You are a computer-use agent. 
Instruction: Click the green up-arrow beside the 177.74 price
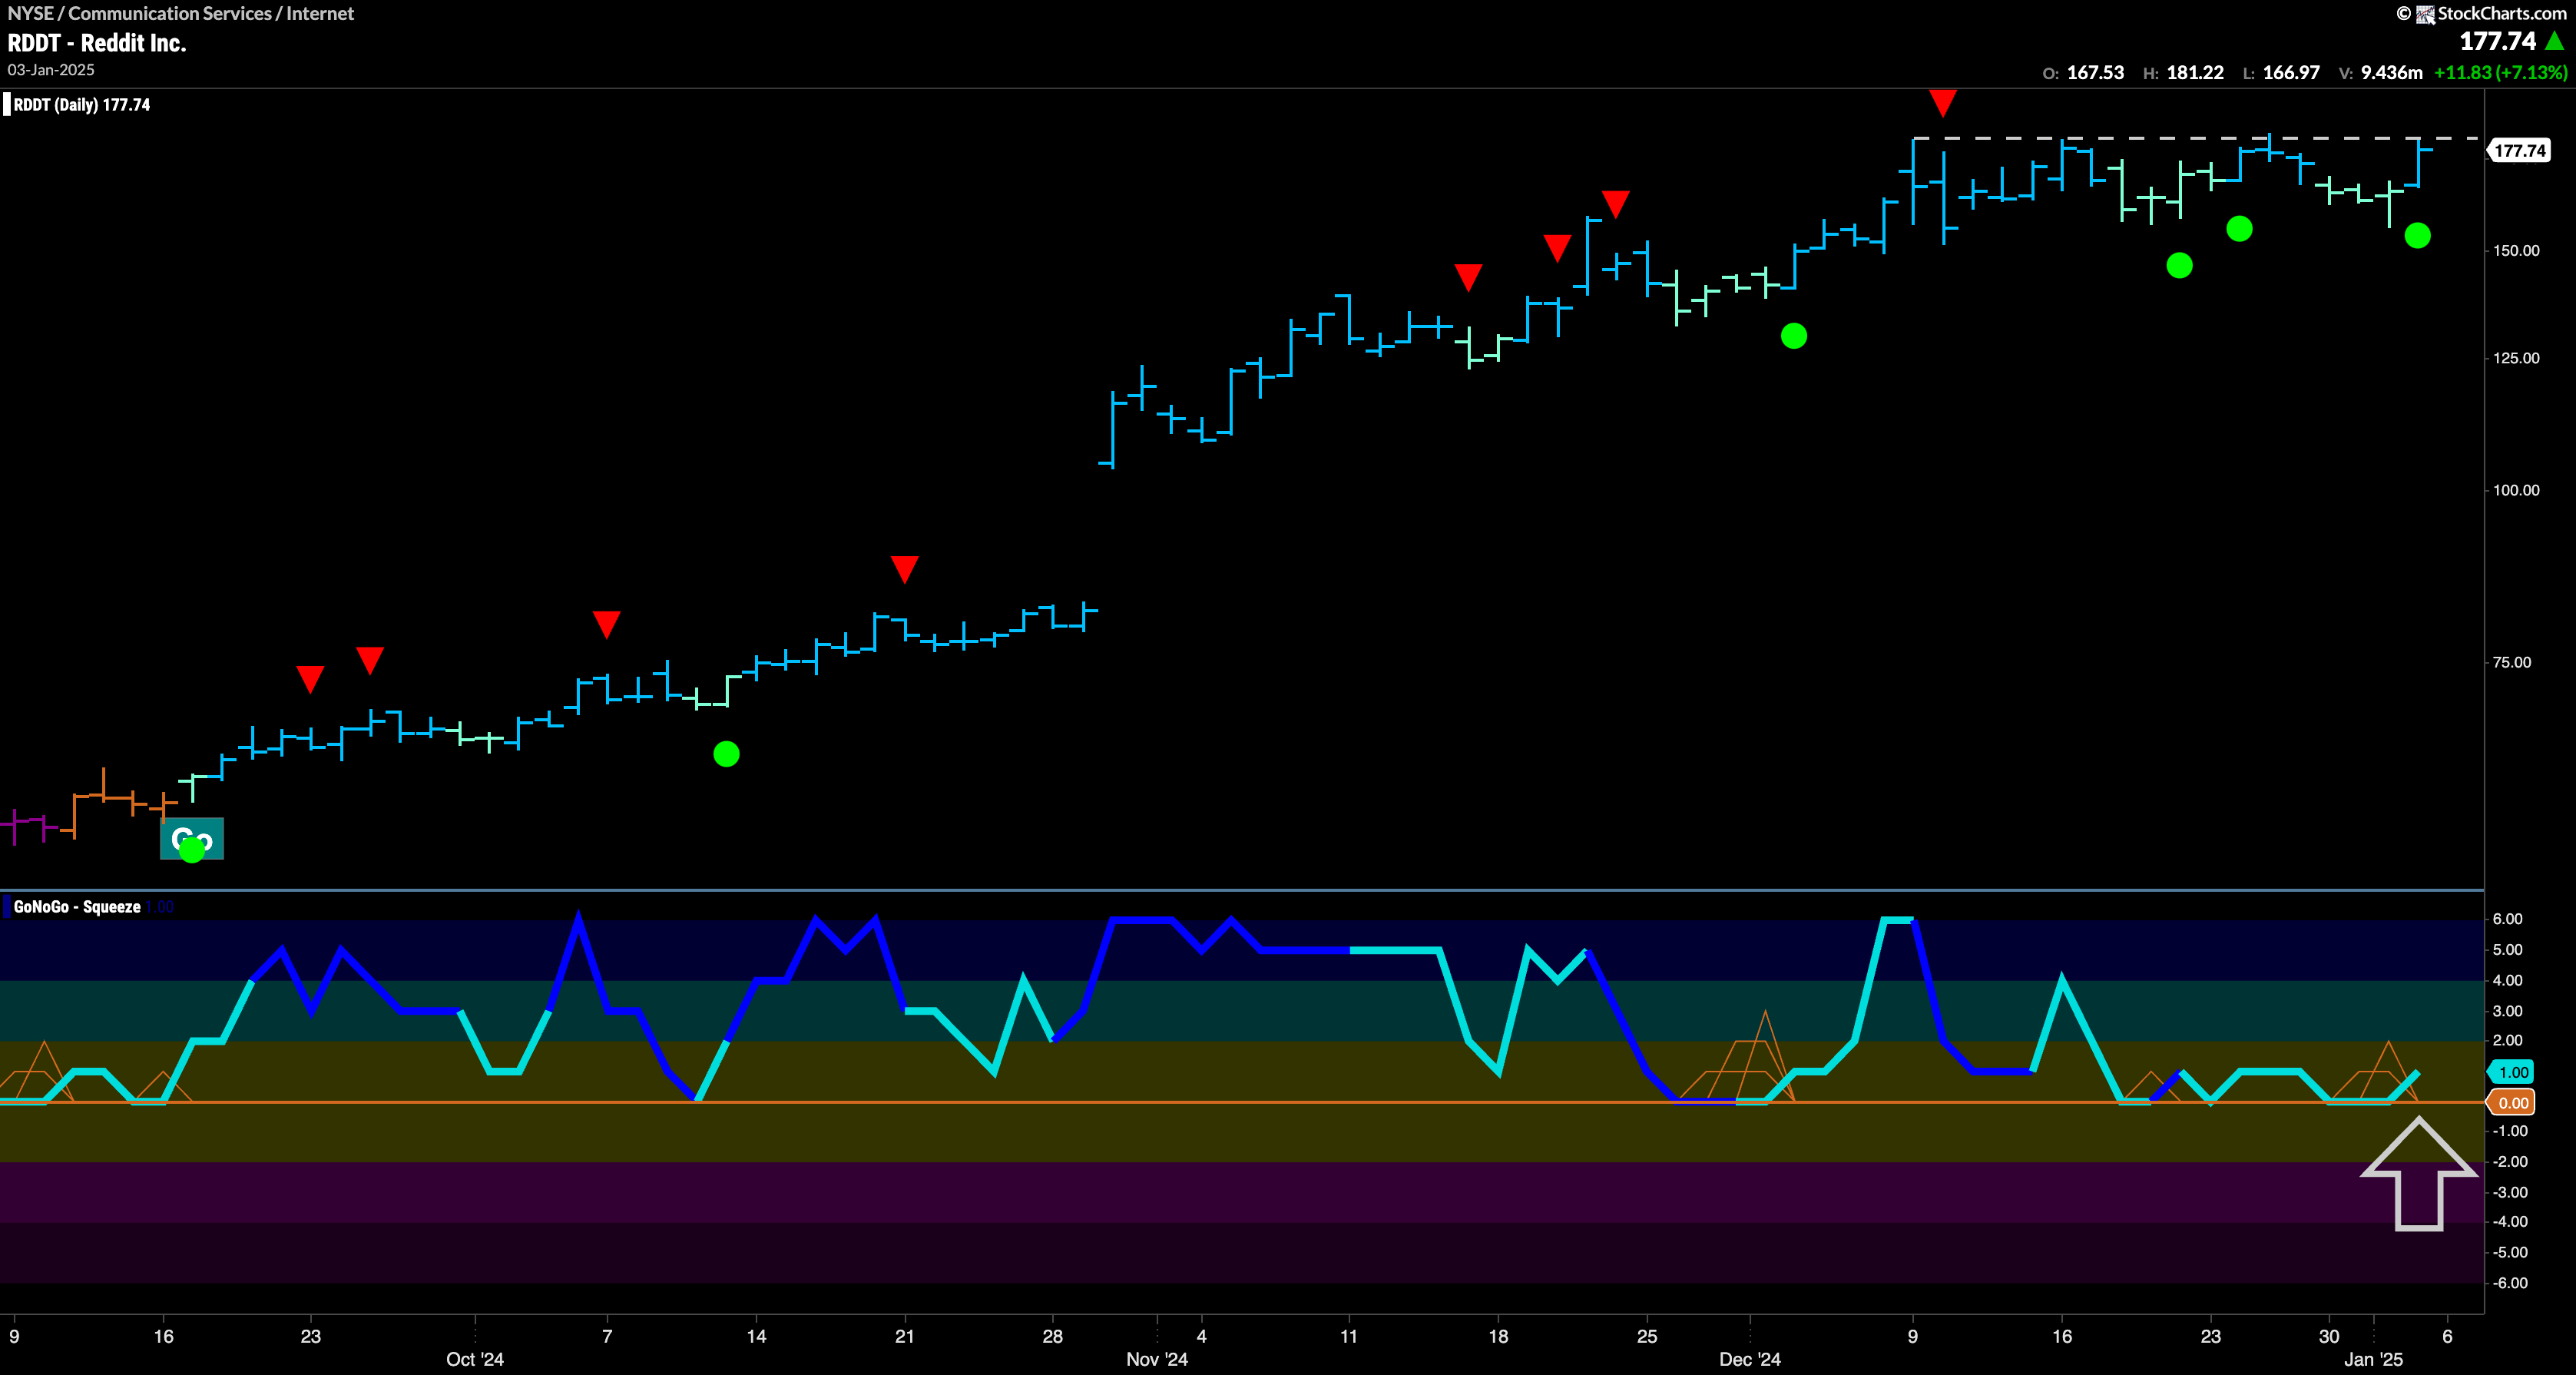(2554, 41)
